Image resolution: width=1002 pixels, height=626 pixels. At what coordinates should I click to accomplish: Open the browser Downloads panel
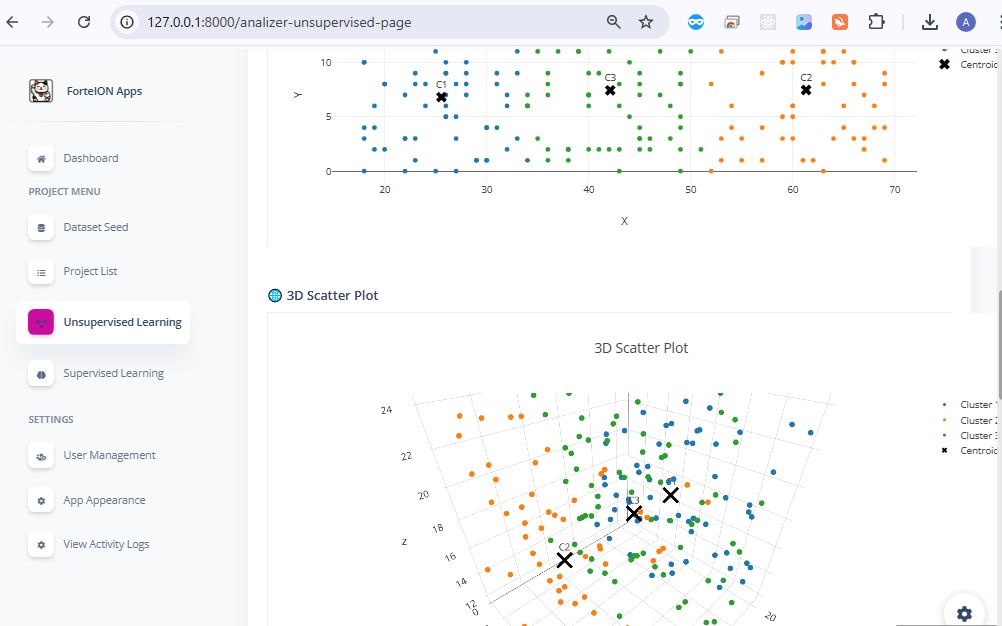click(x=929, y=22)
